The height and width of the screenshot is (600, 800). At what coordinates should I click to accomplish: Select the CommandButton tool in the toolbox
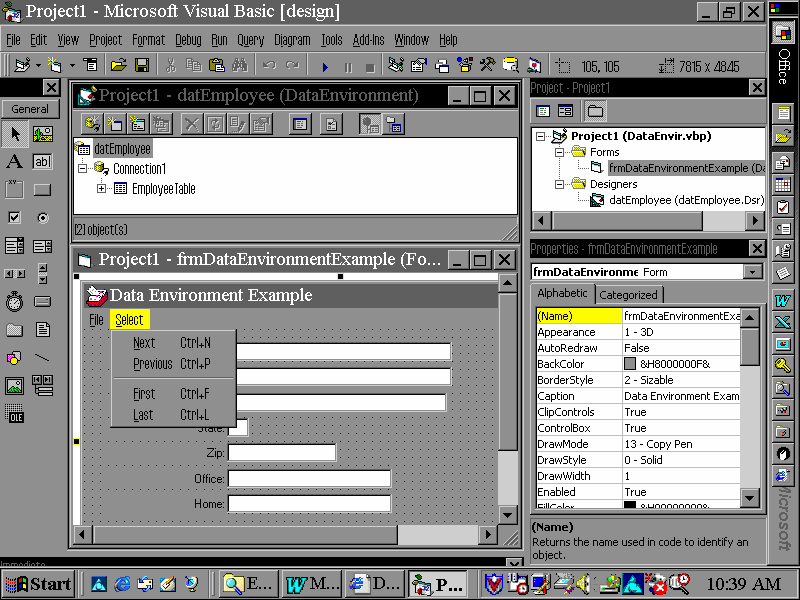coord(42,190)
